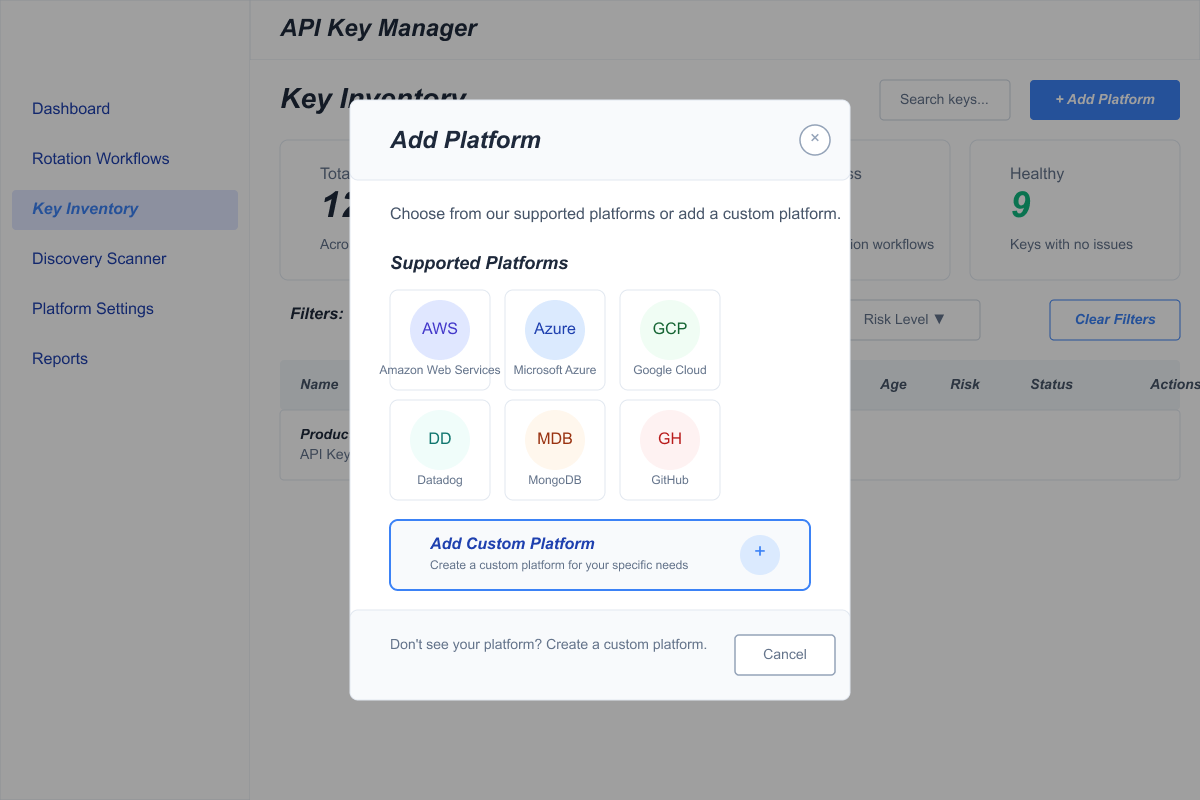Click the Google Cloud label

click(670, 370)
